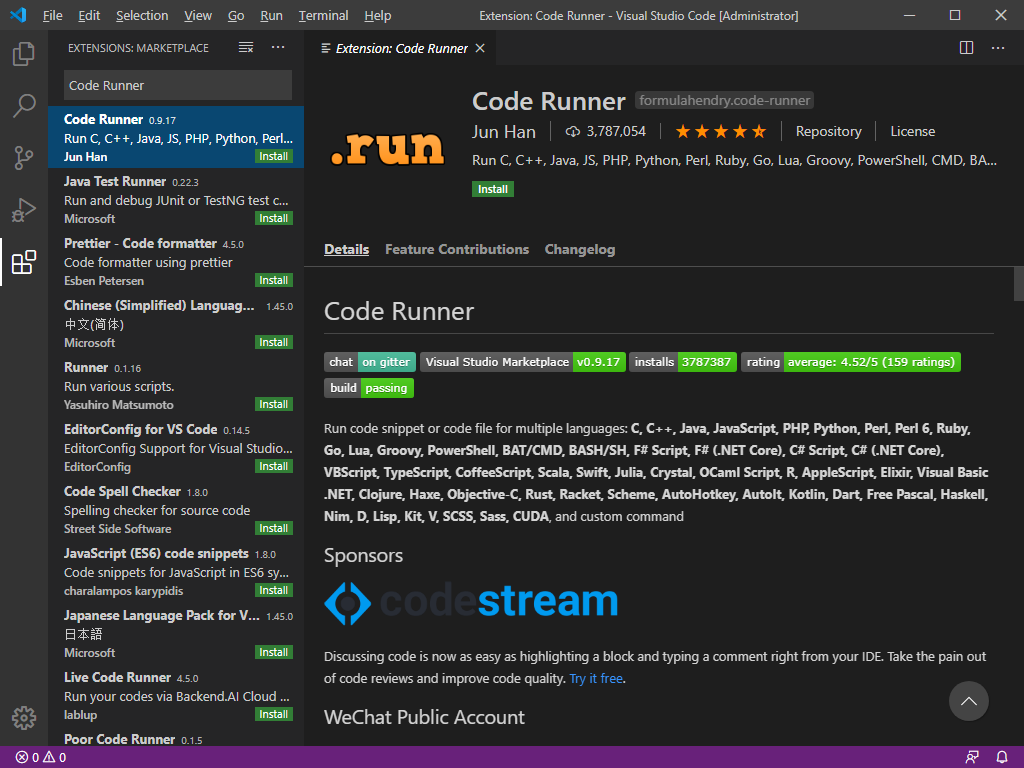Install Code Spell Checker
The width and height of the screenshot is (1024, 768).
(274, 528)
